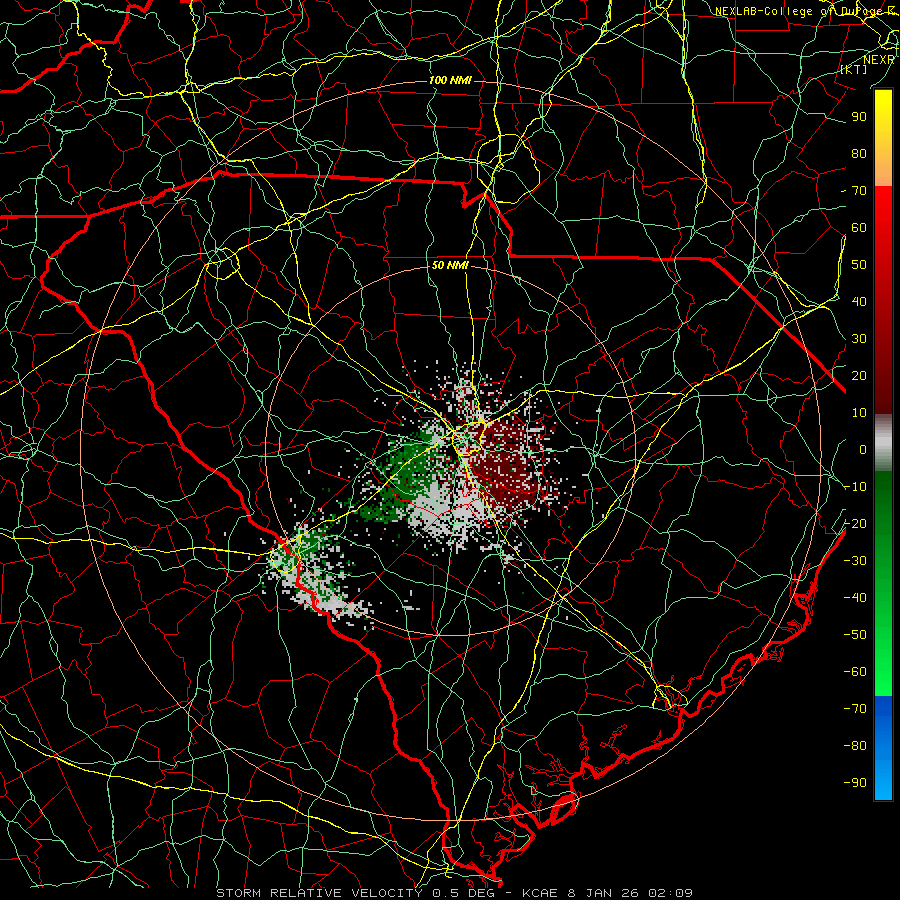900x900 pixels.
Task: Select the NEXLAB-College of DuPage credit text
Action: pos(804,11)
